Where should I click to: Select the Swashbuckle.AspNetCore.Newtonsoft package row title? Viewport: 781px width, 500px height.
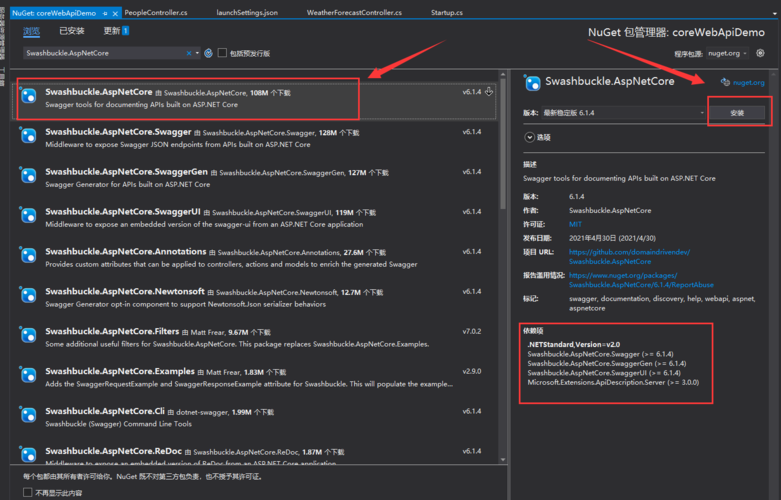click(125, 291)
